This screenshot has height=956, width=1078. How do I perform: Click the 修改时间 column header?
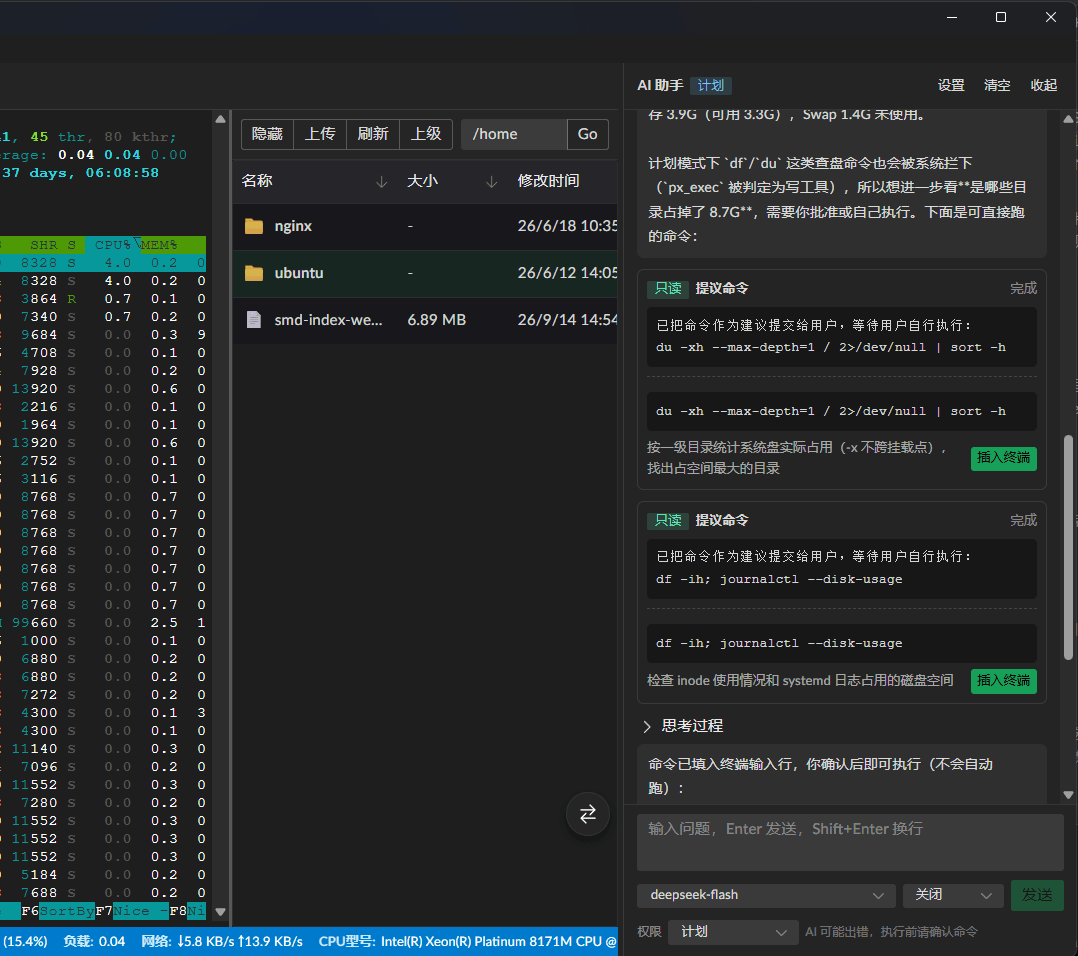click(548, 181)
